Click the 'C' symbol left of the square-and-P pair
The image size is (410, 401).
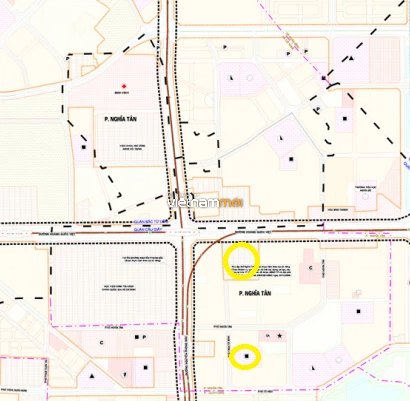tap(102, 343)
